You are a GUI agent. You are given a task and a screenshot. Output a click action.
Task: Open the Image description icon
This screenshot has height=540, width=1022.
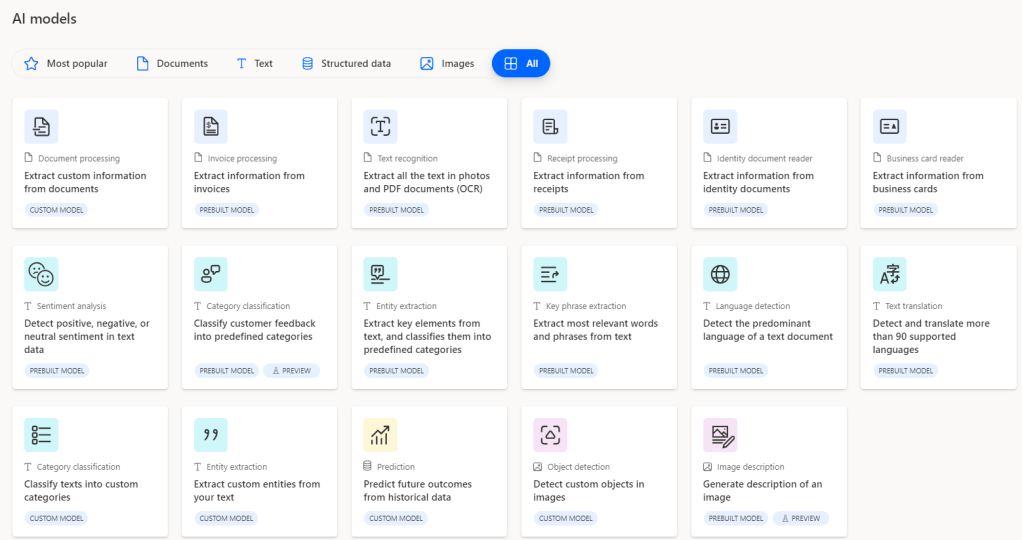point(720,435)
